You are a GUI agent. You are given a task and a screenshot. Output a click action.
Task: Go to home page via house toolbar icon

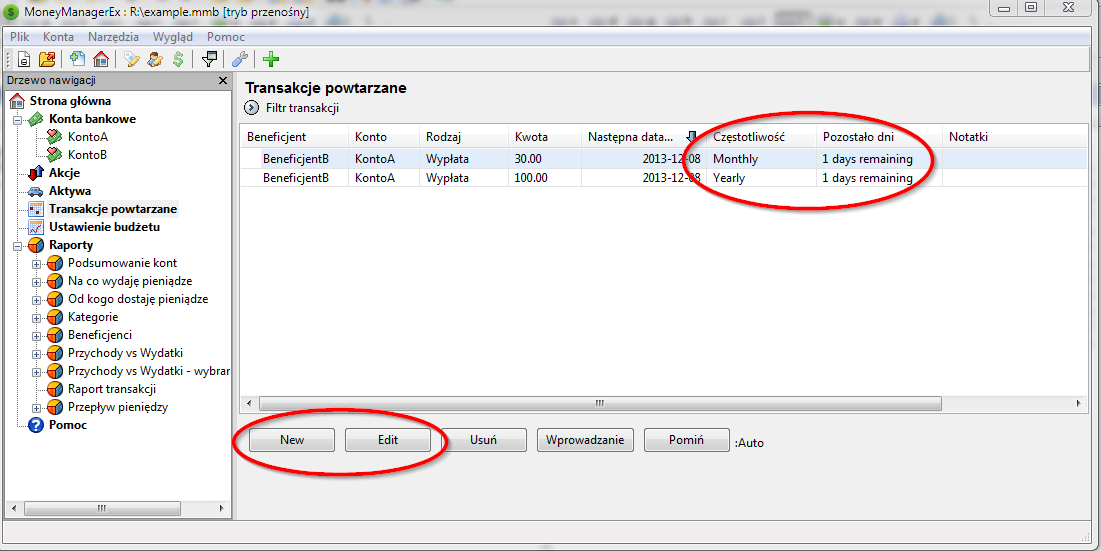(x=100, y=59)
